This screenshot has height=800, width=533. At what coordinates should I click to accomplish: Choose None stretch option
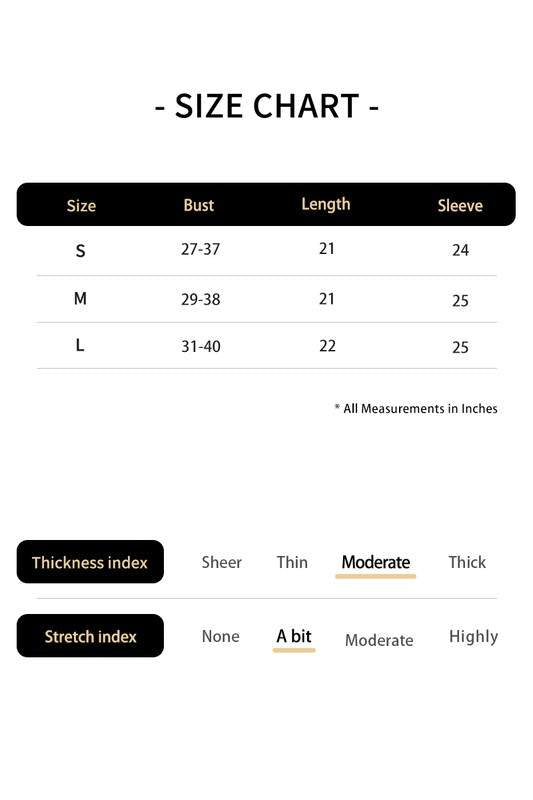pos(221,636)
